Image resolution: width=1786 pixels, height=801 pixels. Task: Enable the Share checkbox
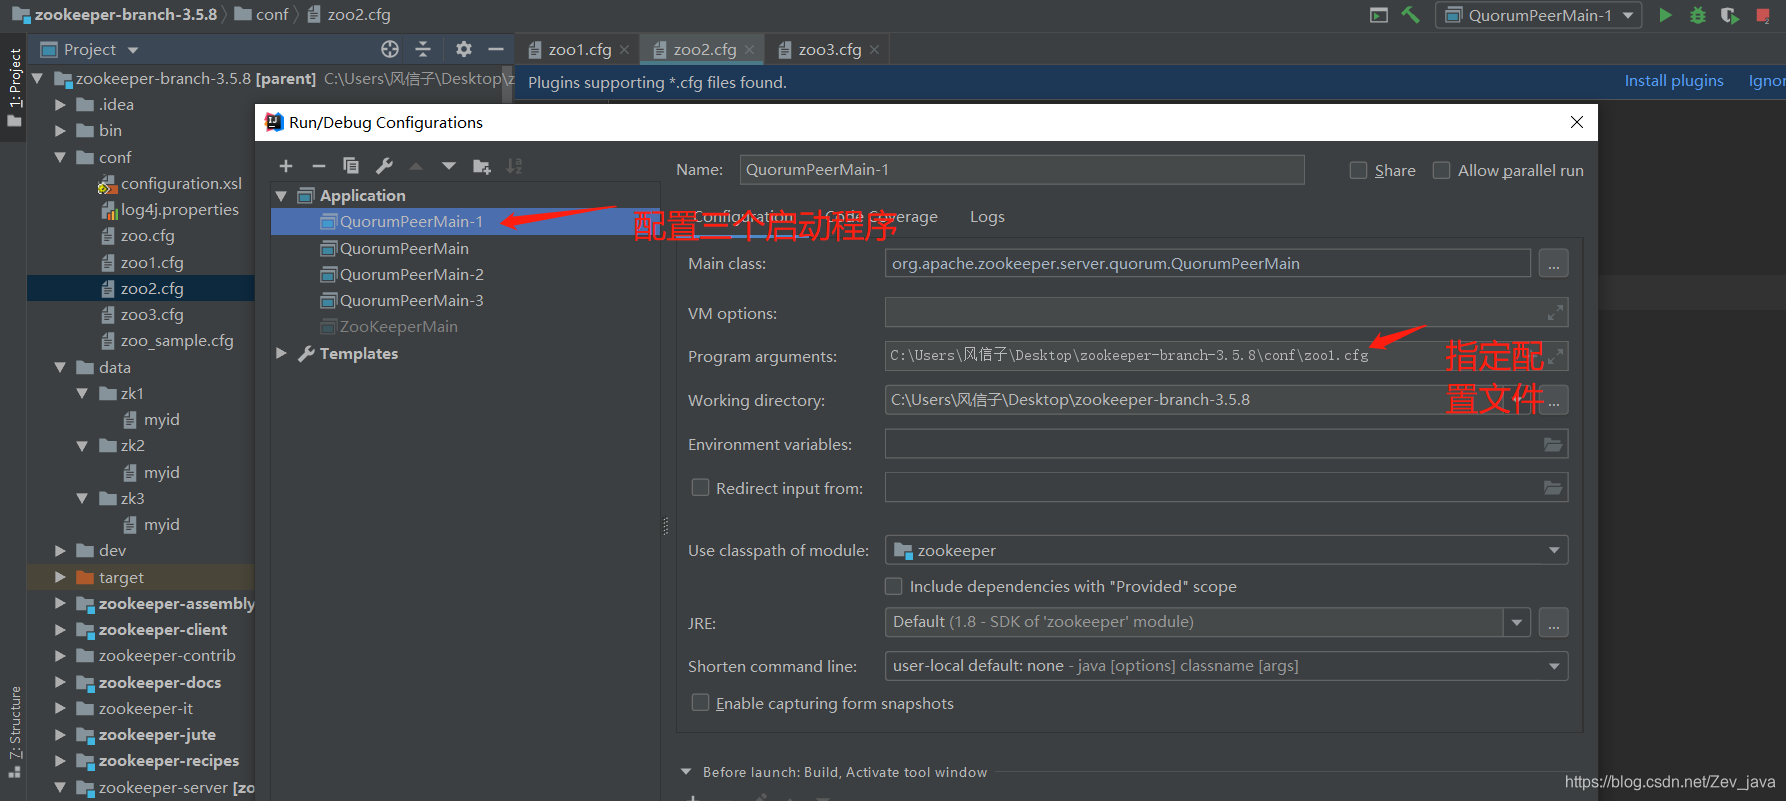point(1358,170)
